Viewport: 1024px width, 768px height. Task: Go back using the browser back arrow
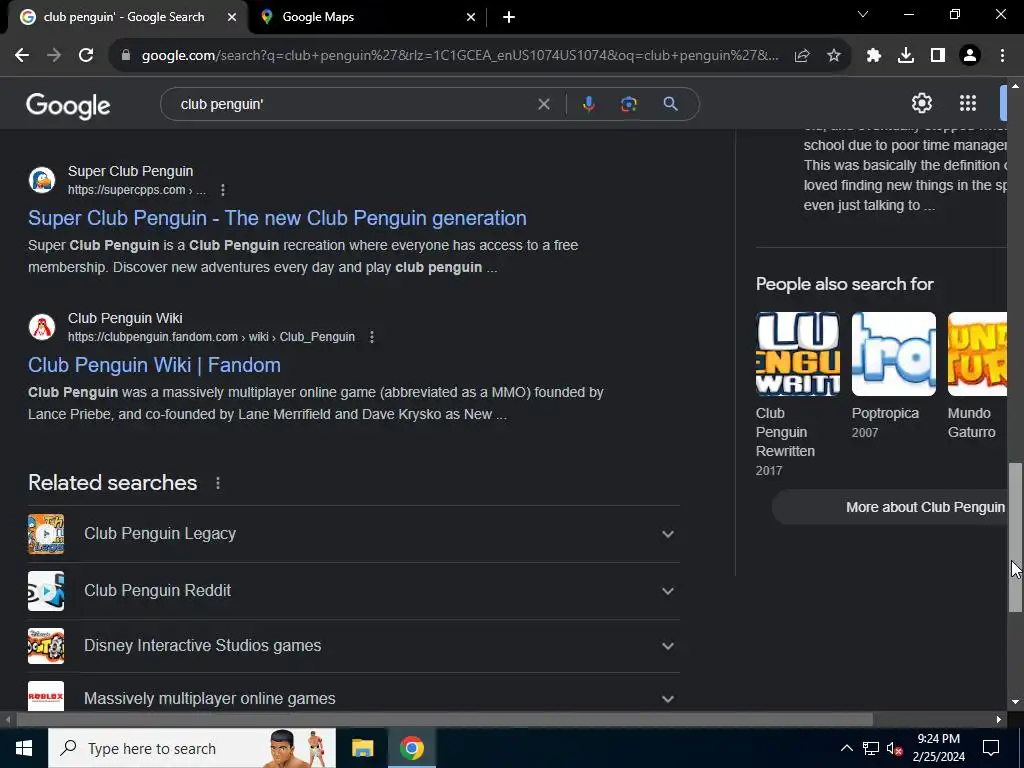22,56
